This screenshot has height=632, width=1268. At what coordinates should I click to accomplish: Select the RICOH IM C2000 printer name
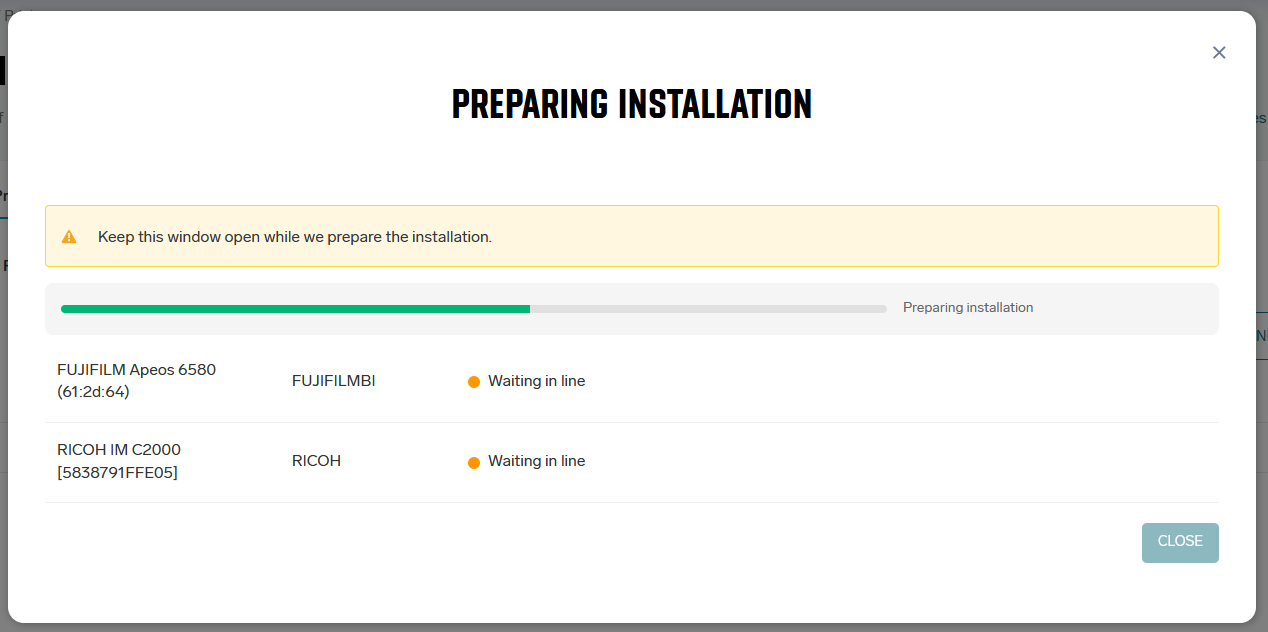[x=119, y=450]
